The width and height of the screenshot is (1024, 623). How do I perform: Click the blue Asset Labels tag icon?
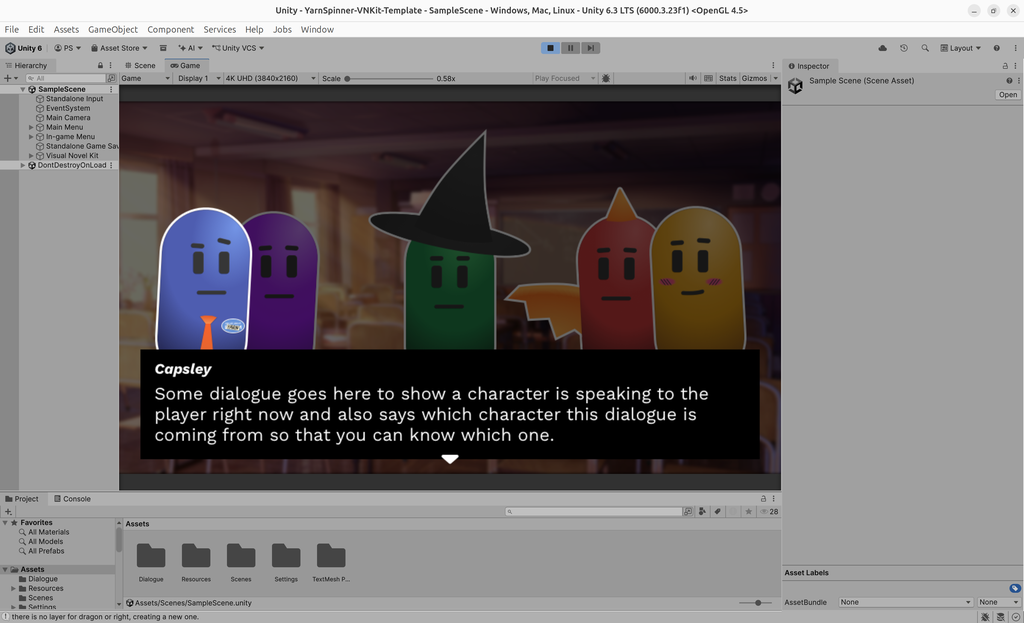pos(1014,588)
